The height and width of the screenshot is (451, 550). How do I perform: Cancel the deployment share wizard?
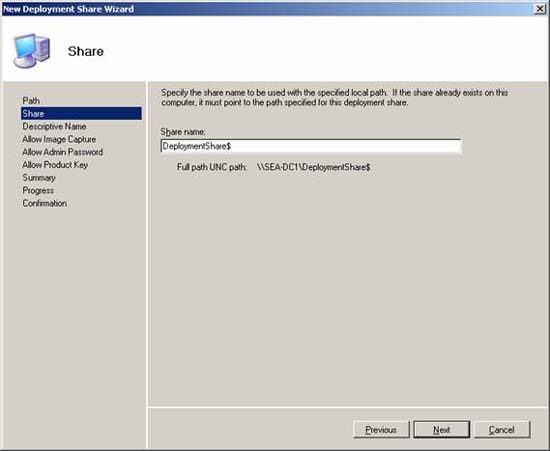tap(502, 430)
